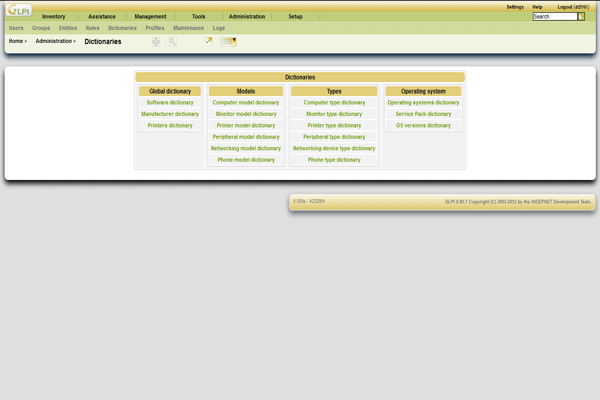Open Printer model dictionary
This screenshot has height=400, width=600.
[x=246, y=125]
